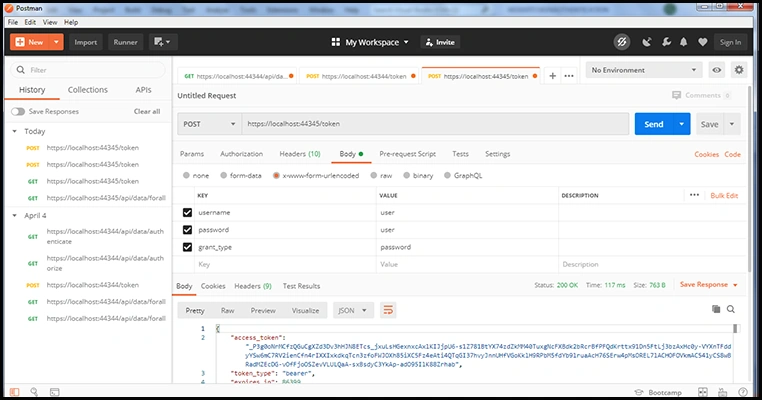Copy response body with copy icon
Viewport: 762px width, 400px height.
[716, 309]
